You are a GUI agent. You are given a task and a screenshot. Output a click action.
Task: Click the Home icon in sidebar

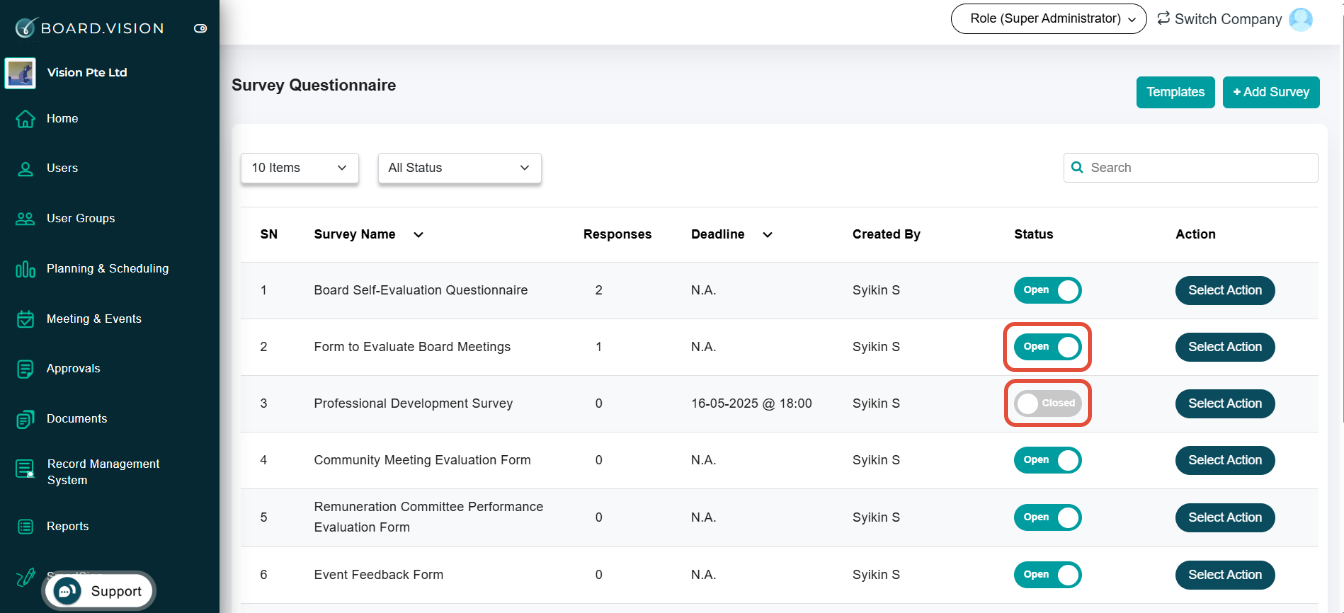(x=26, y=119)
